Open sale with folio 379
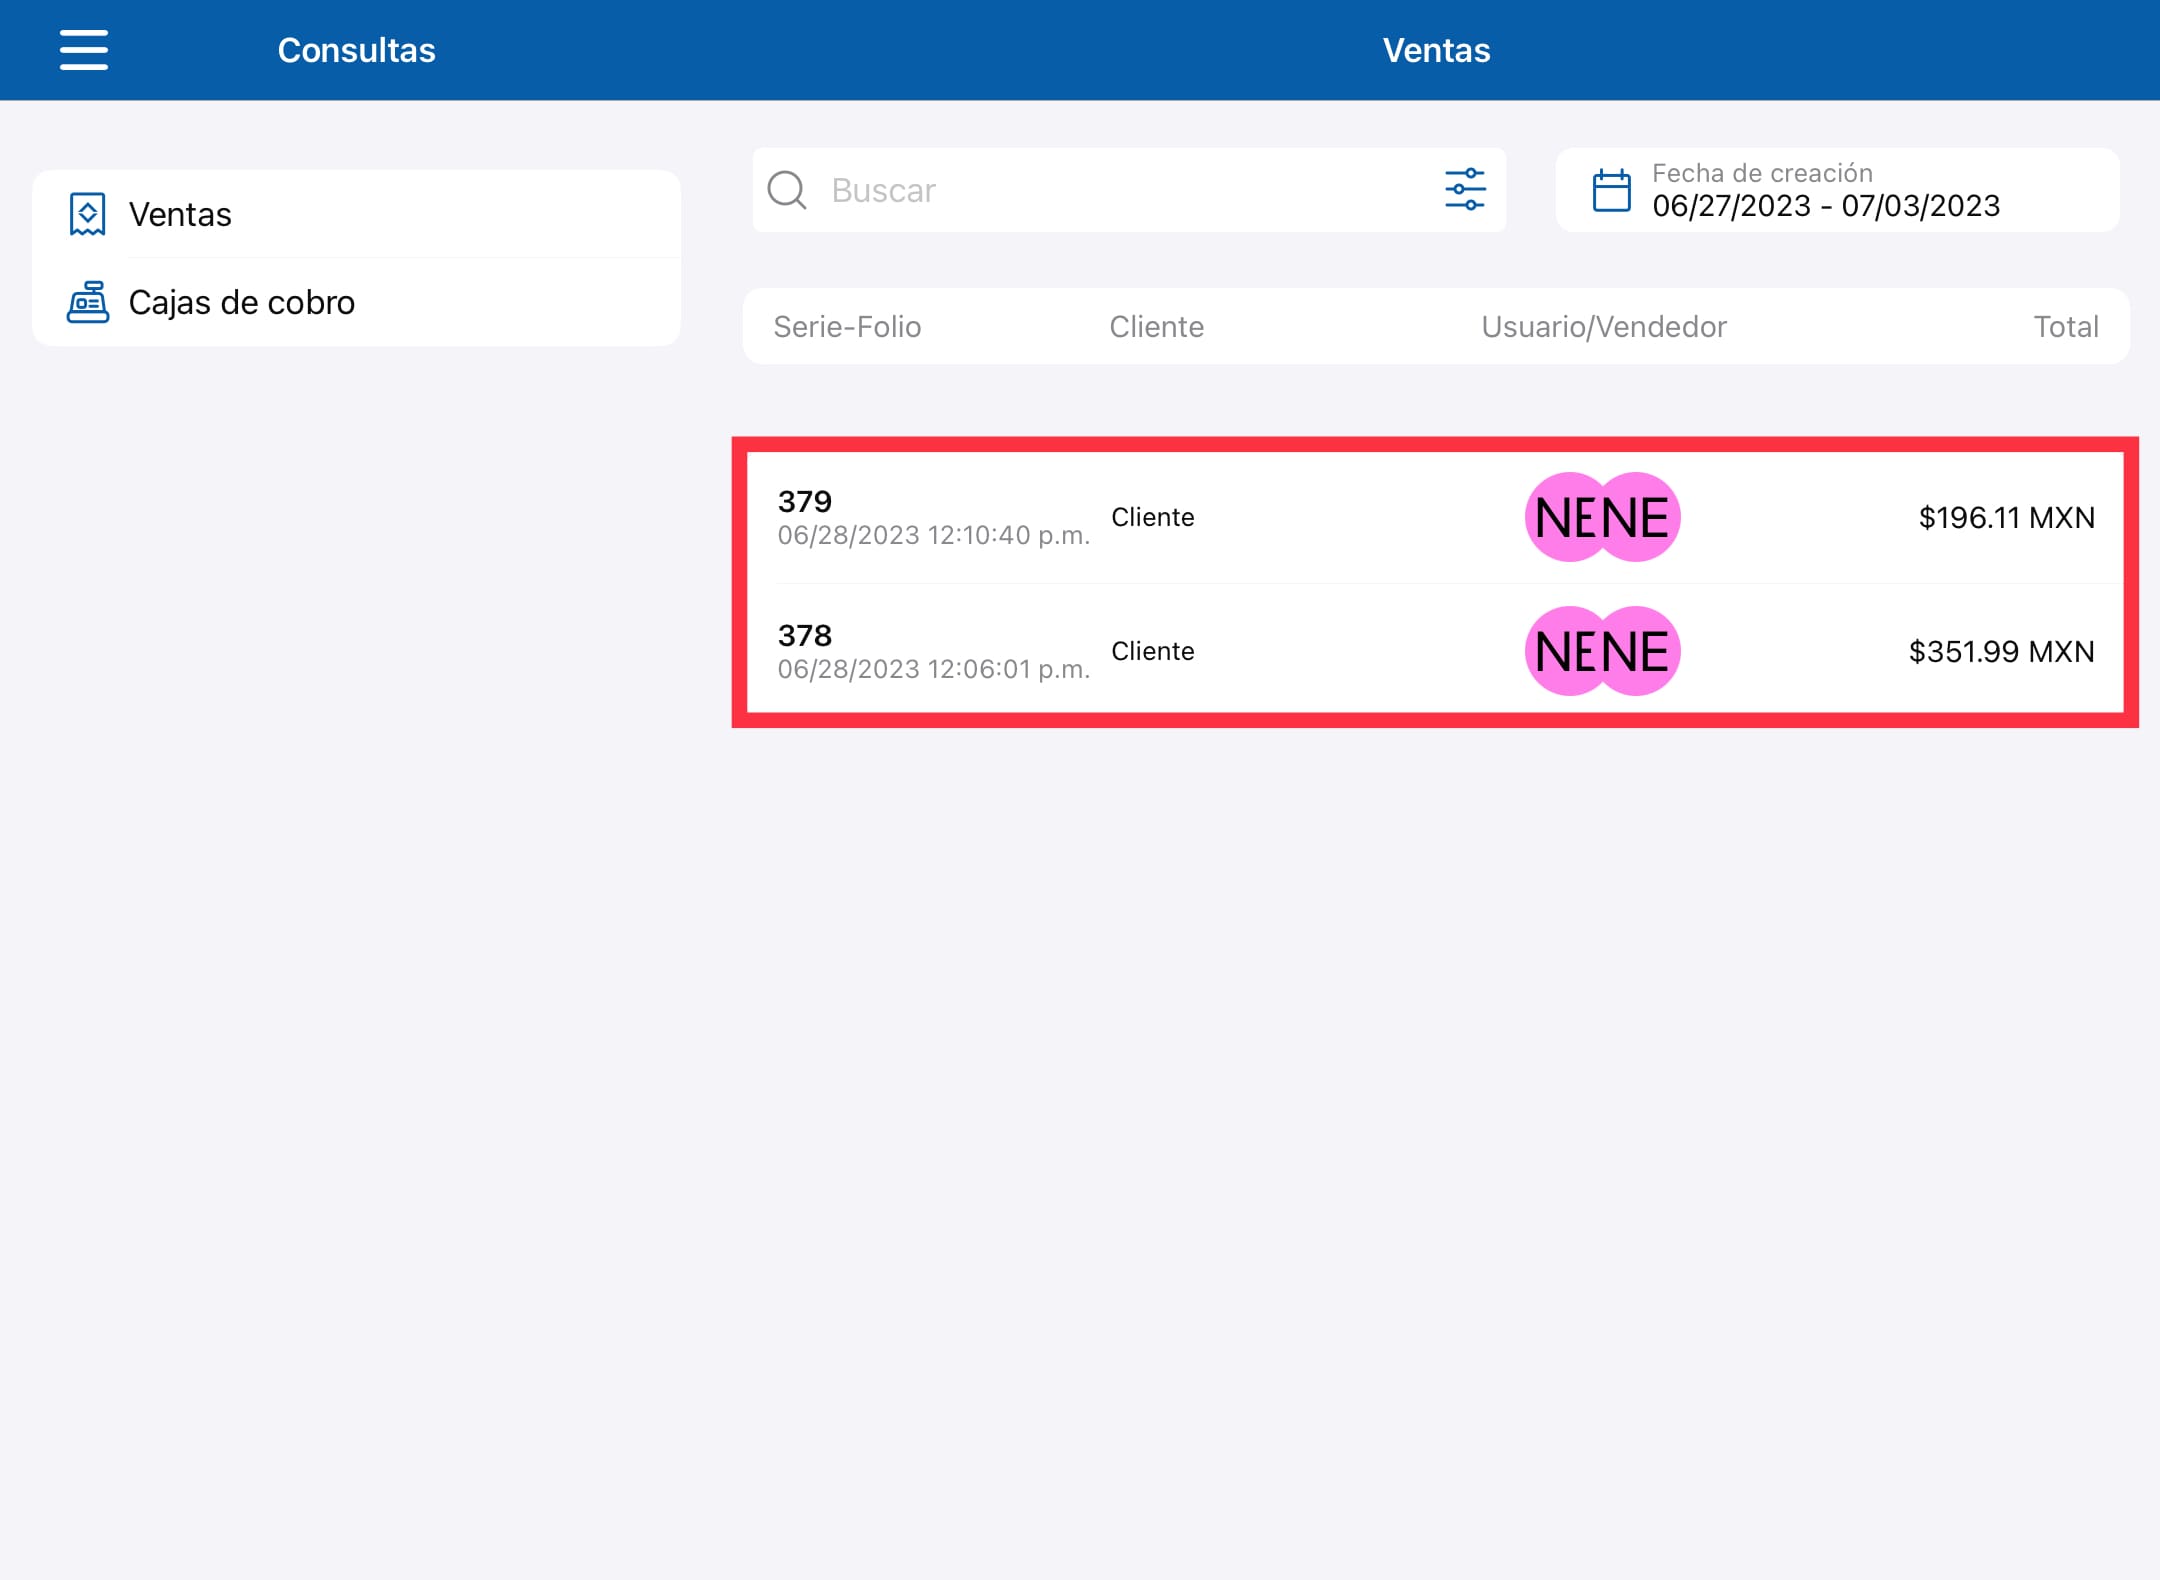Image resolution: width=2160 pixels, height=1580 pixels. coord(1435,517)
